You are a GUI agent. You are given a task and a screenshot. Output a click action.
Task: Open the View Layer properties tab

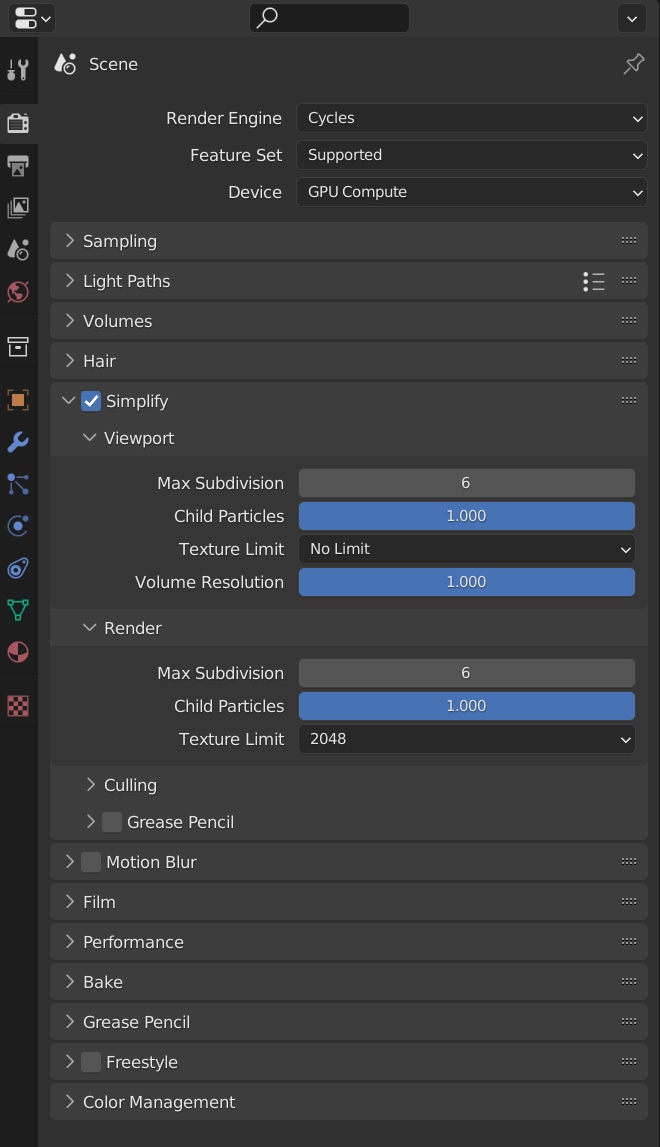point(18,208)
